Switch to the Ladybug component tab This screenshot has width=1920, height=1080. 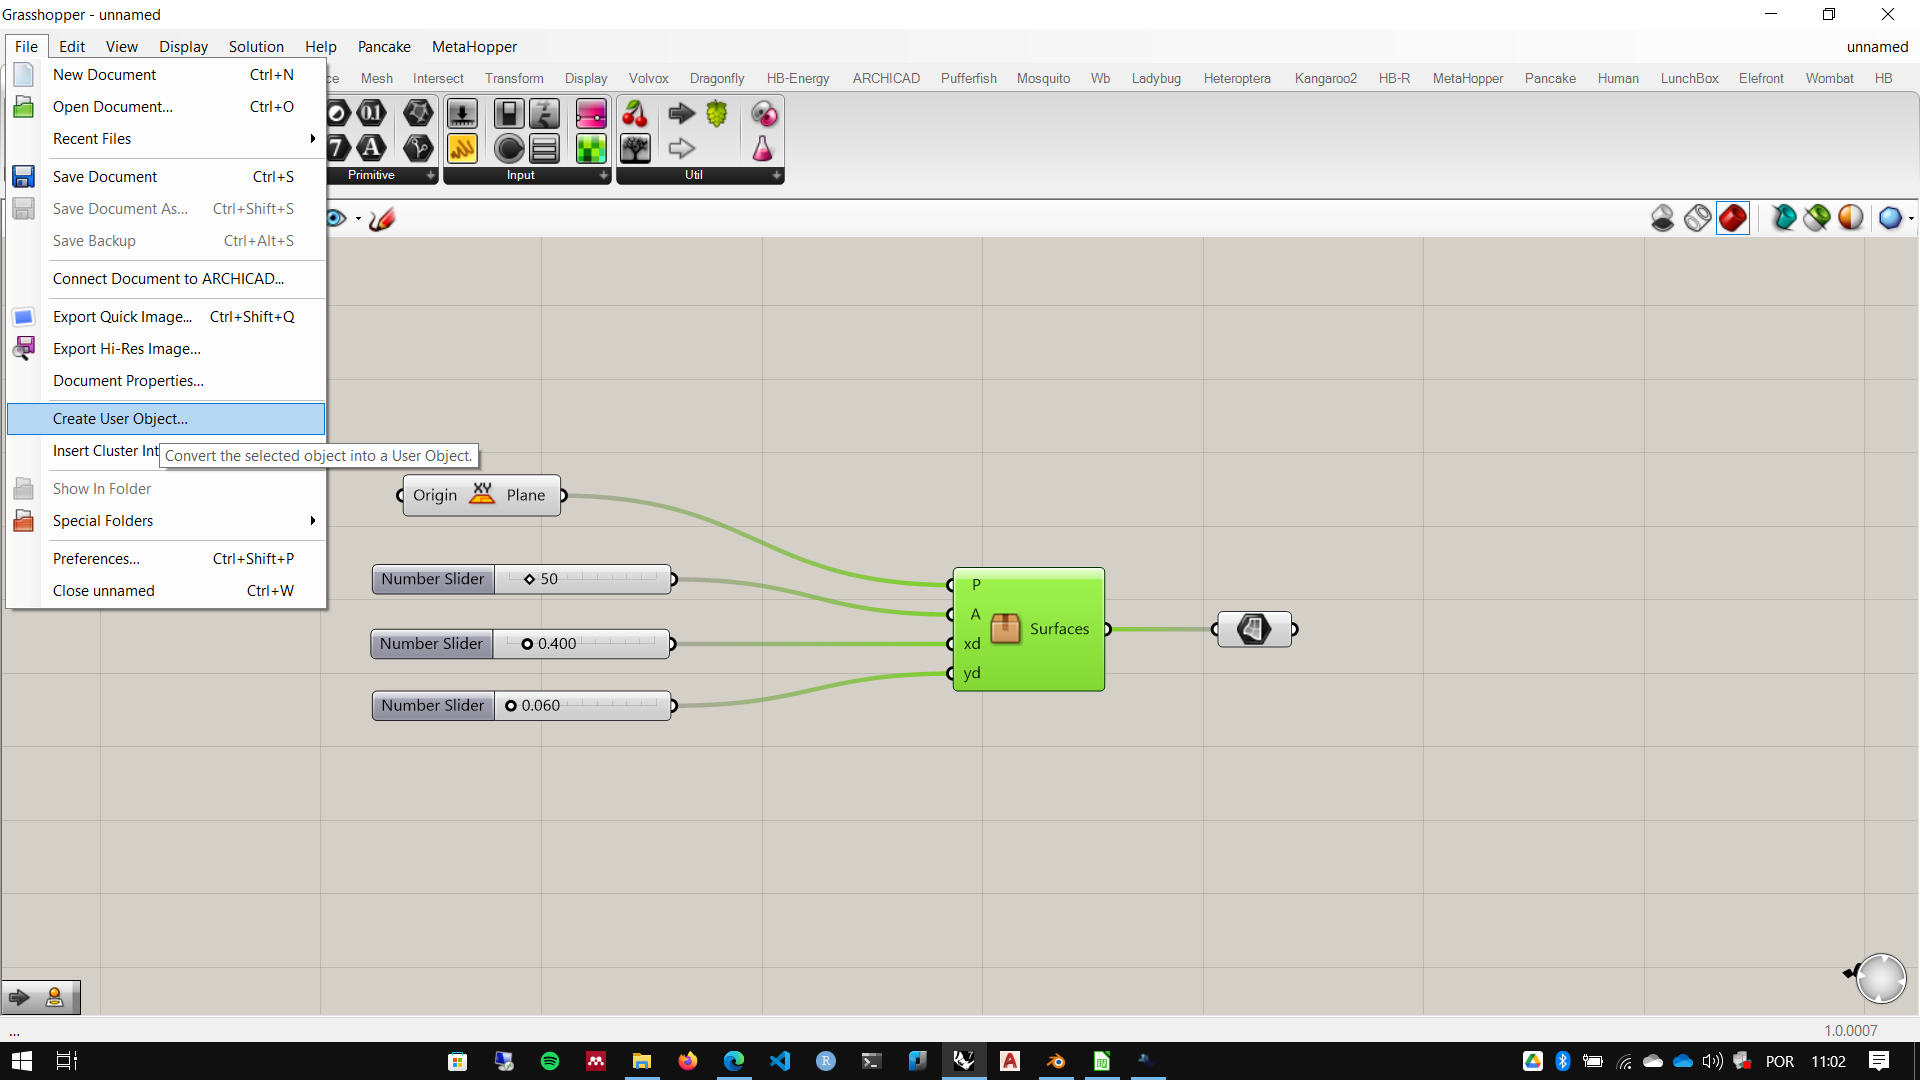tap(1156, 78)
